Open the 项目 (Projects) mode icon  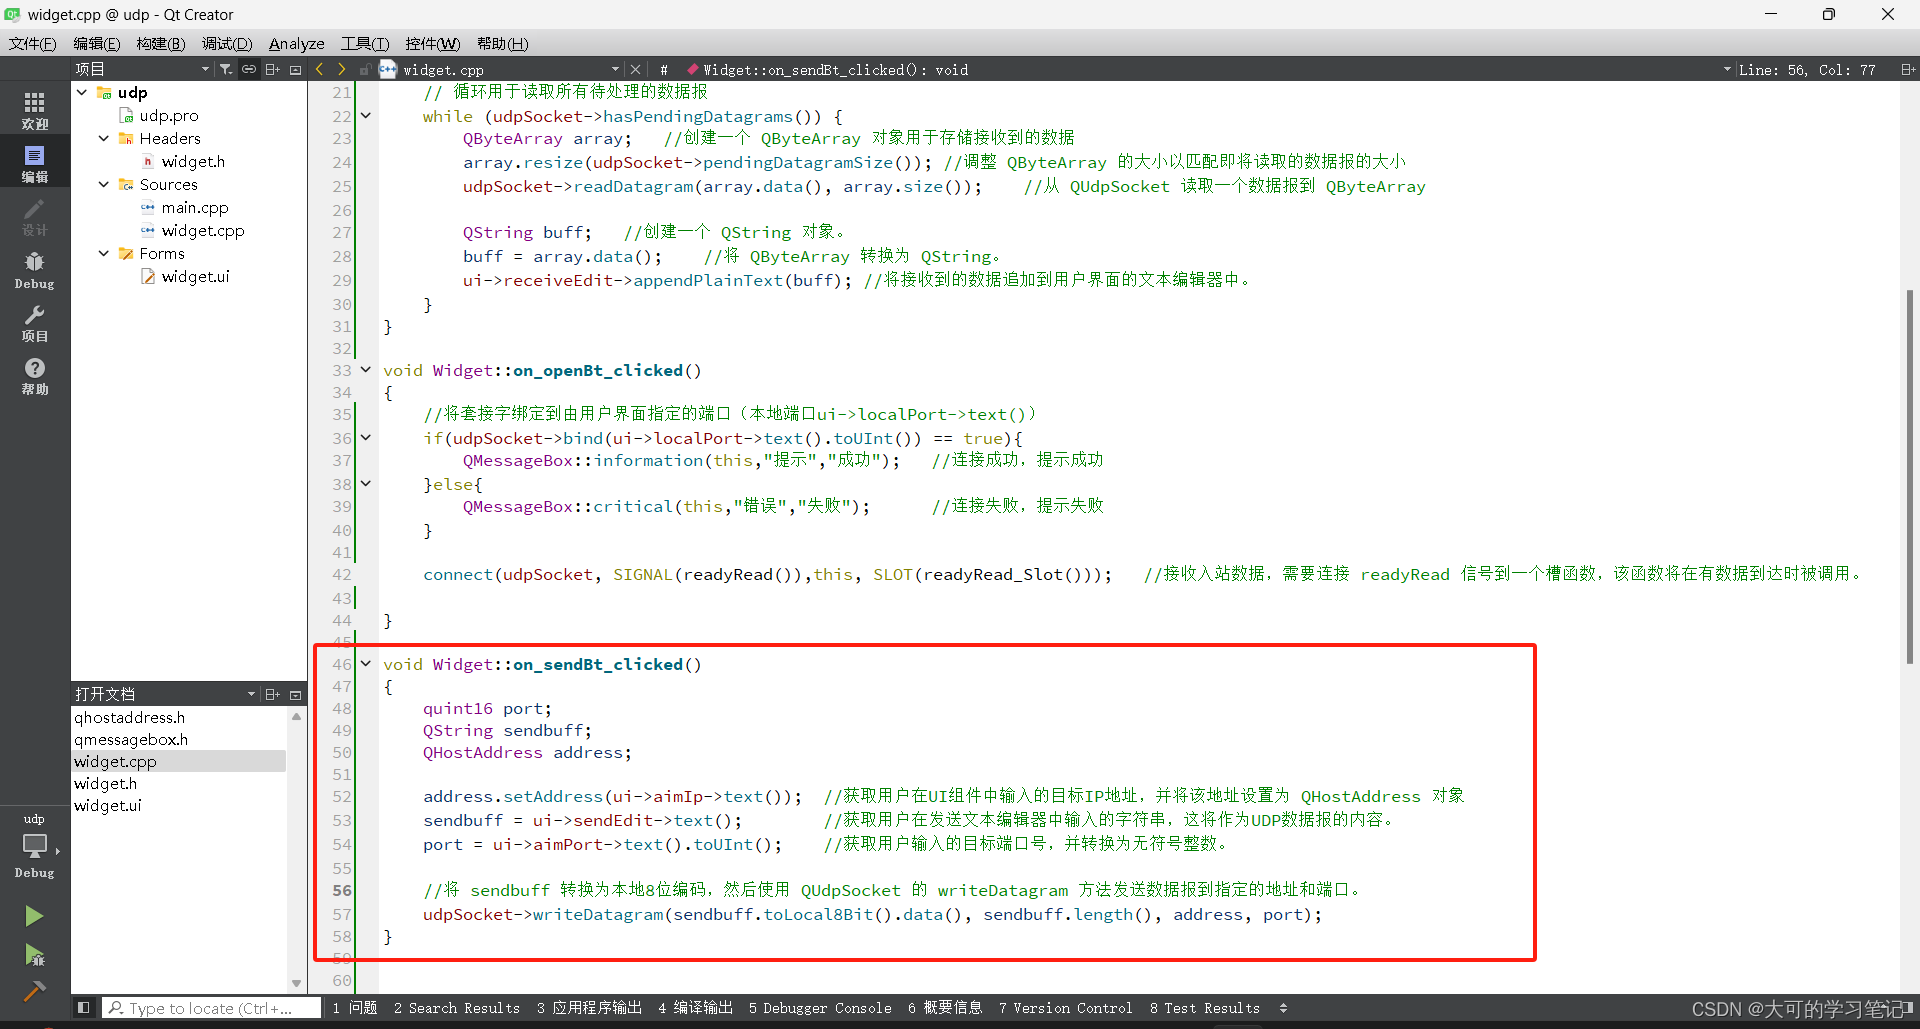pyautogui.click(x=34, y=322)
